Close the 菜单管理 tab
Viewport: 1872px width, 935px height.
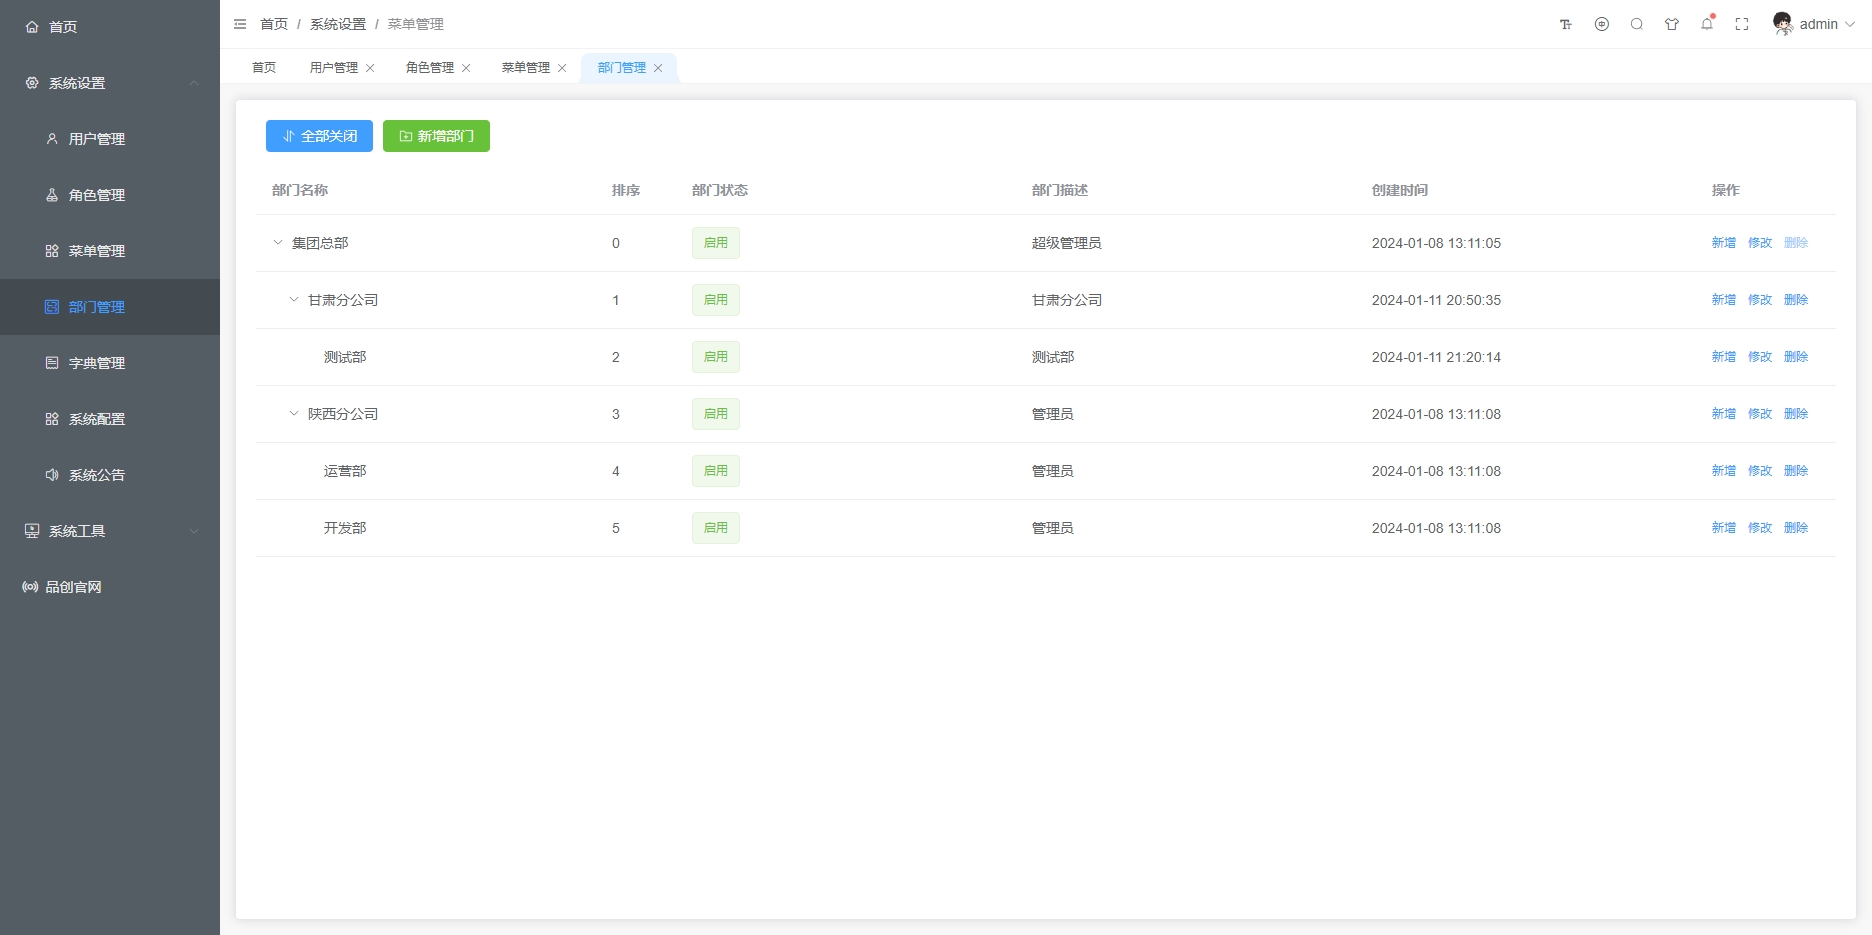[562, 68]
